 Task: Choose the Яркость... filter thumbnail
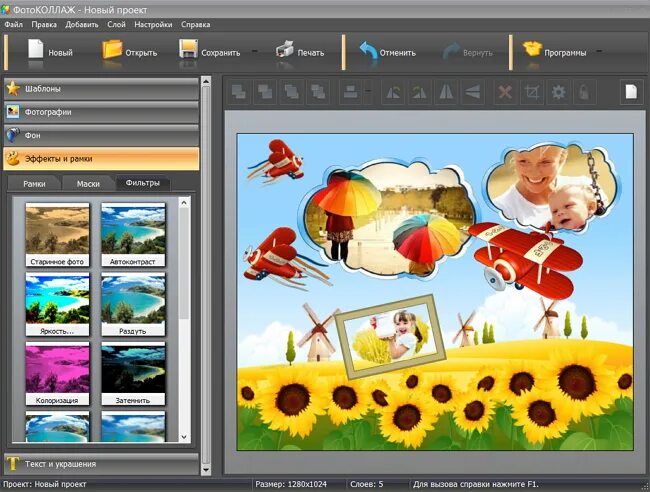57,304
